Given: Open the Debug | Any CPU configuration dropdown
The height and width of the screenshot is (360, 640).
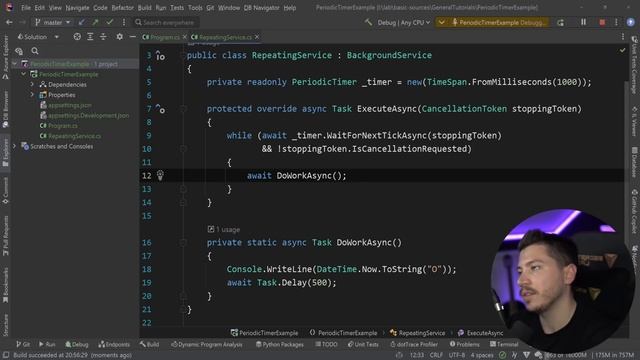Looking at the screenshot, I should tap(403, 22).
